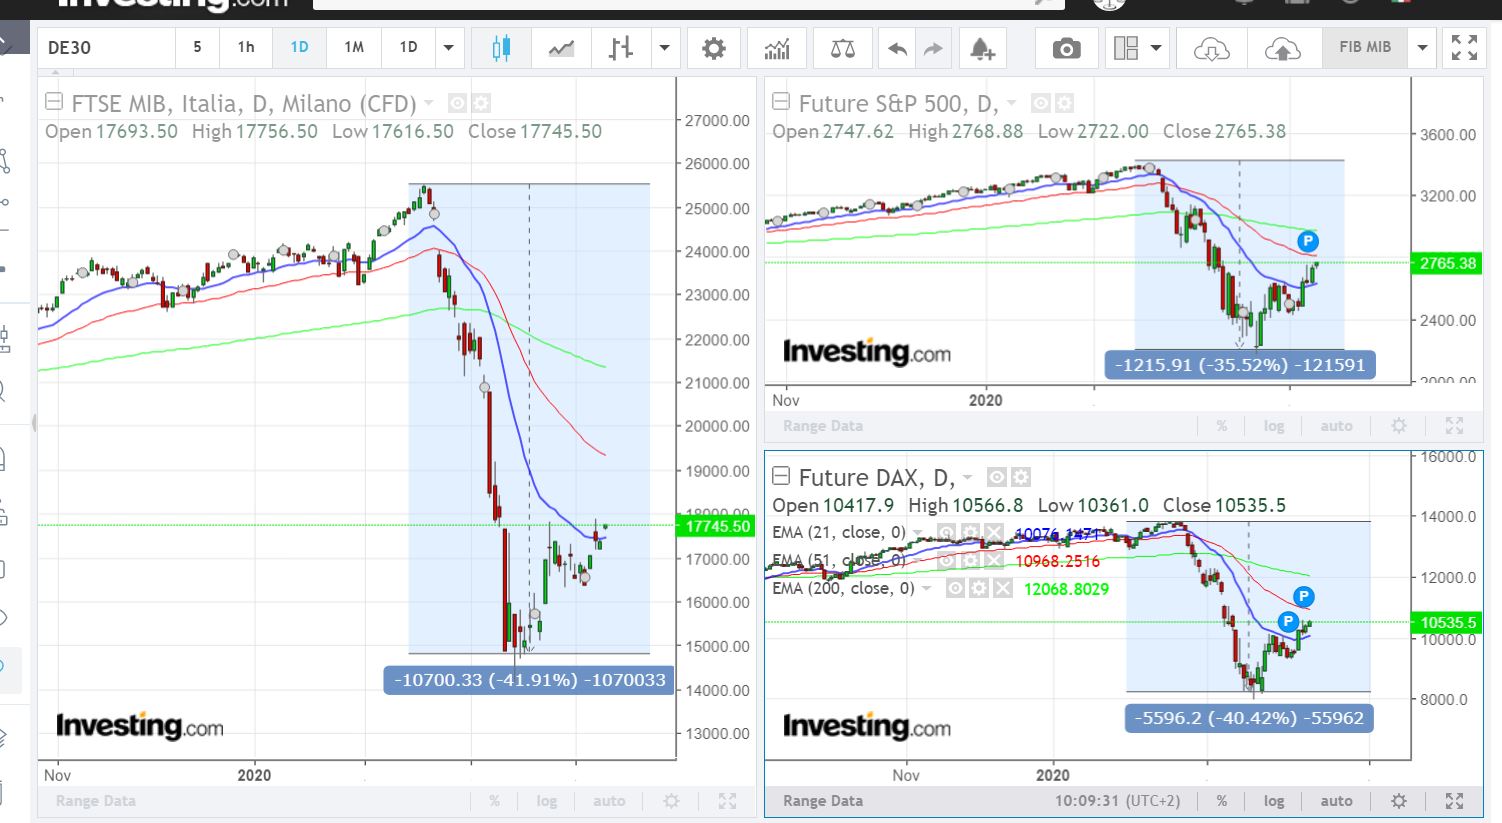Open EMA 200 indicator settings
The image size is (1502, 823).
pyautogui.click(x=979, y=588)
